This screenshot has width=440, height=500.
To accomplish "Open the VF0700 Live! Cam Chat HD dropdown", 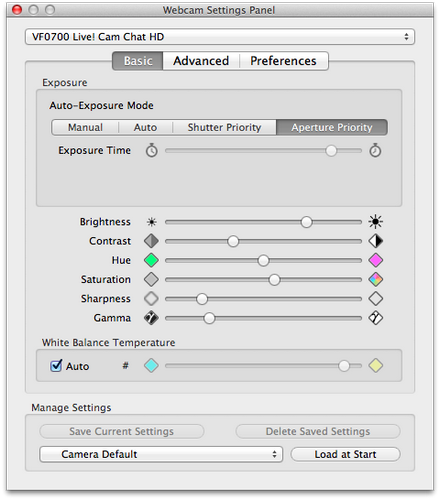I will 220,37.
